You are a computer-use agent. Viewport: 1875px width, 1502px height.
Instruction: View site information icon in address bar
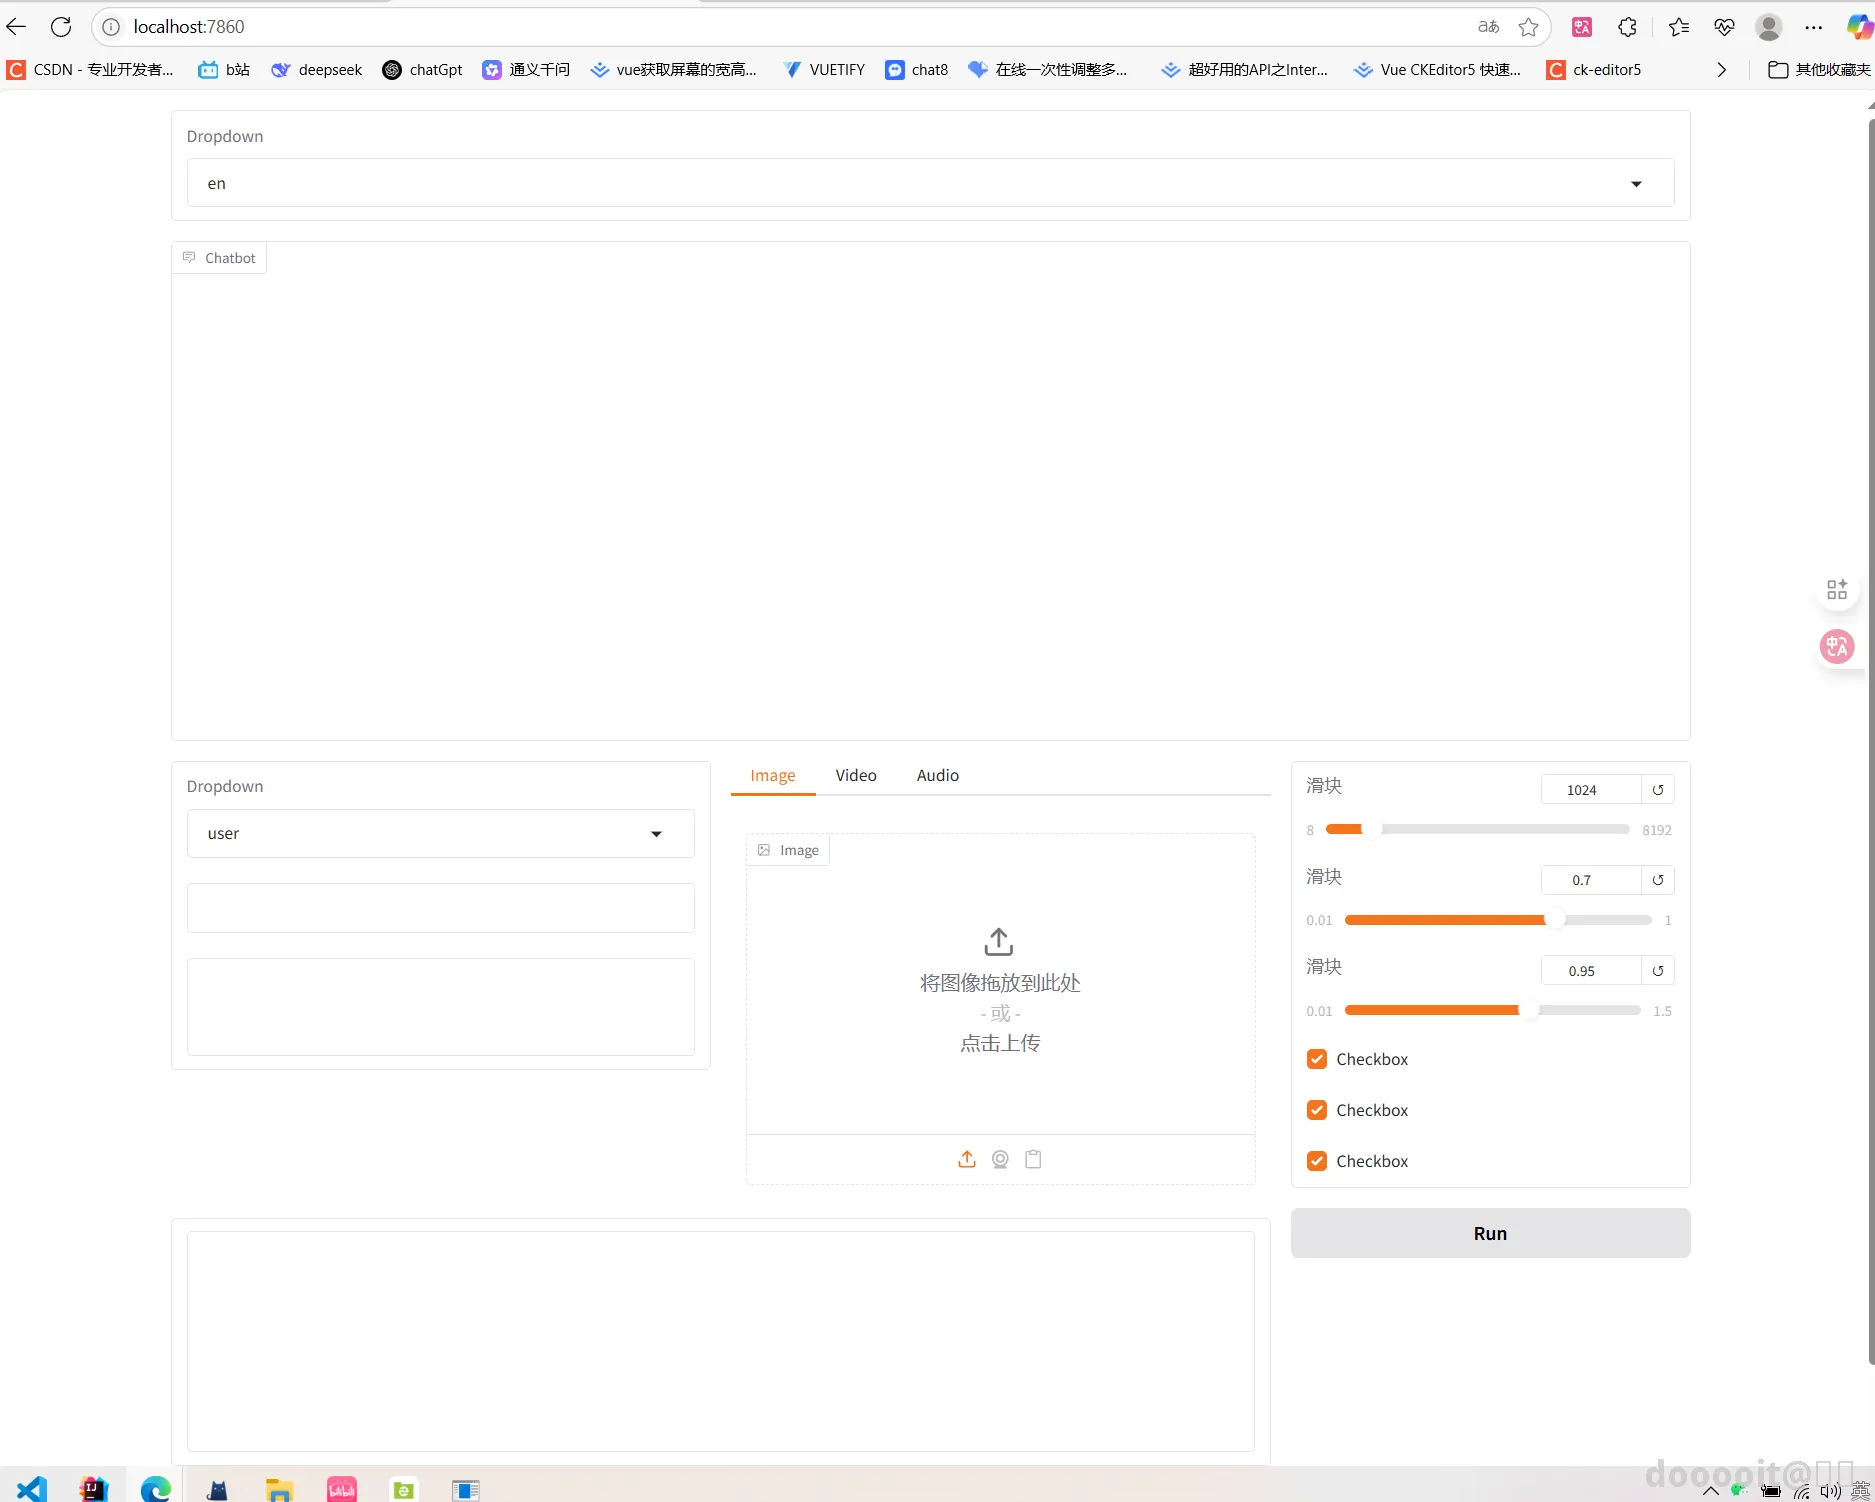[x=111, y=27]
